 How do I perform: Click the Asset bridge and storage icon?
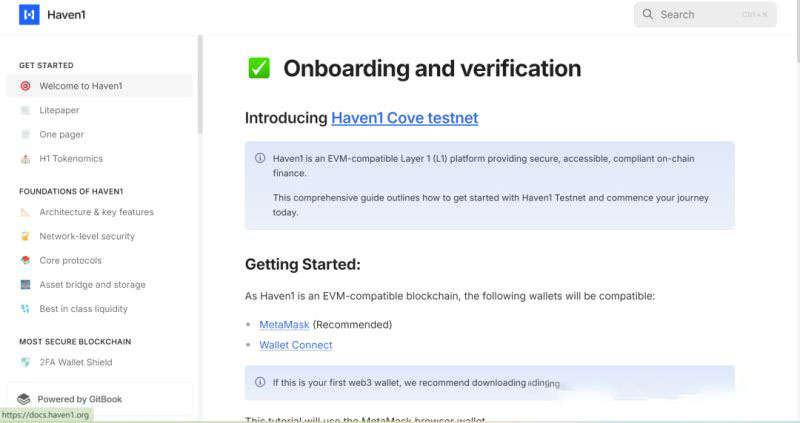point(25,285)
